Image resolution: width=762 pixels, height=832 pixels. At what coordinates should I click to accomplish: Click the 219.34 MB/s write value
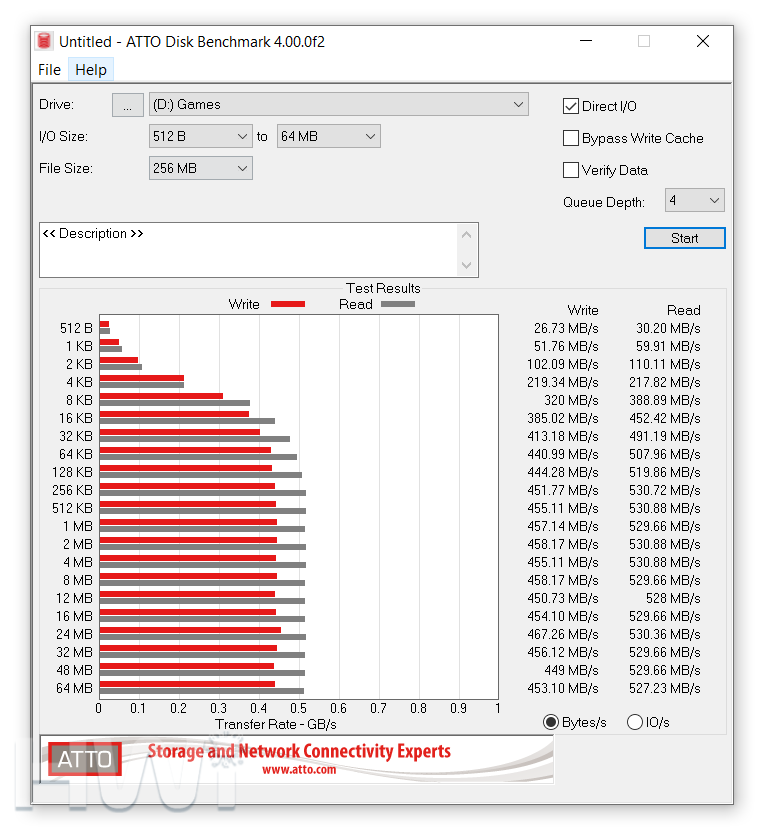pyautogui.click(x=562, y=383)
